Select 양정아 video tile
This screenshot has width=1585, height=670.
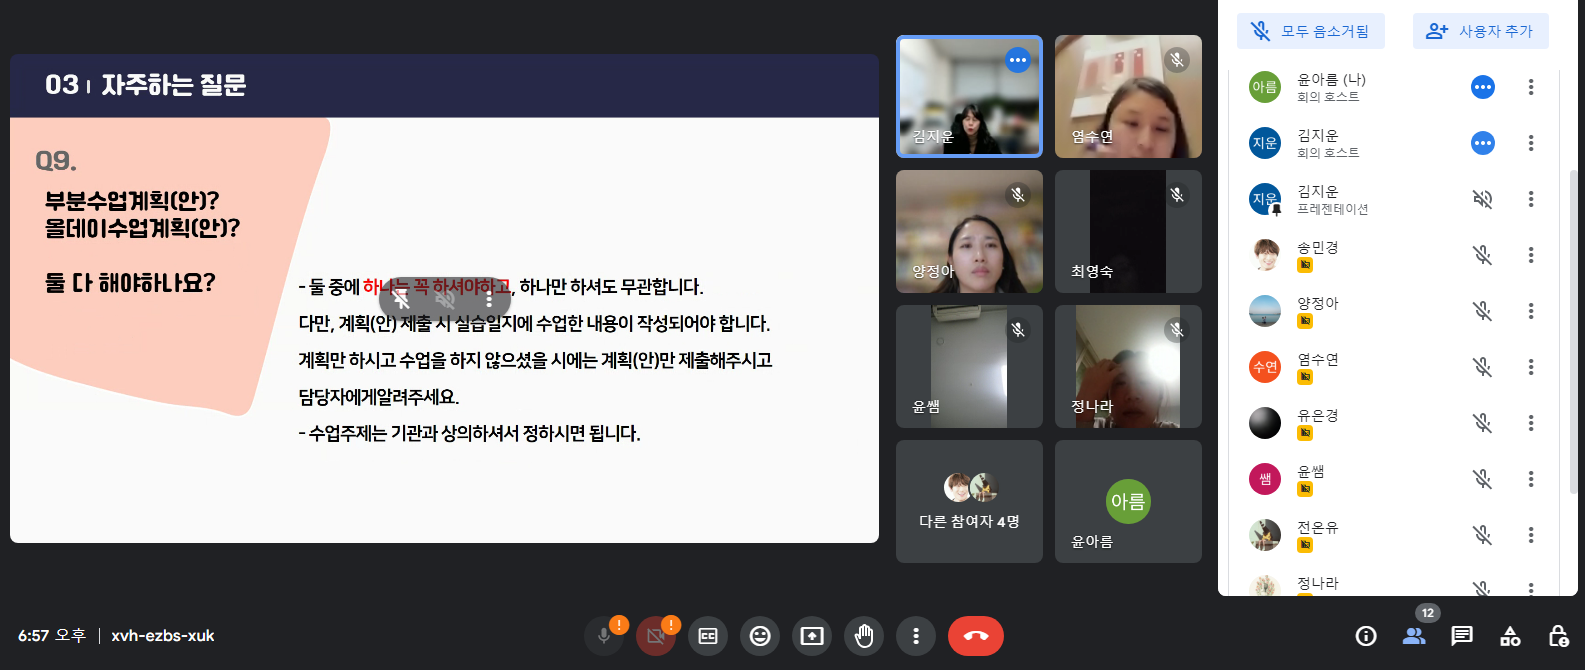pyautogui.click(x=969, y=232)
